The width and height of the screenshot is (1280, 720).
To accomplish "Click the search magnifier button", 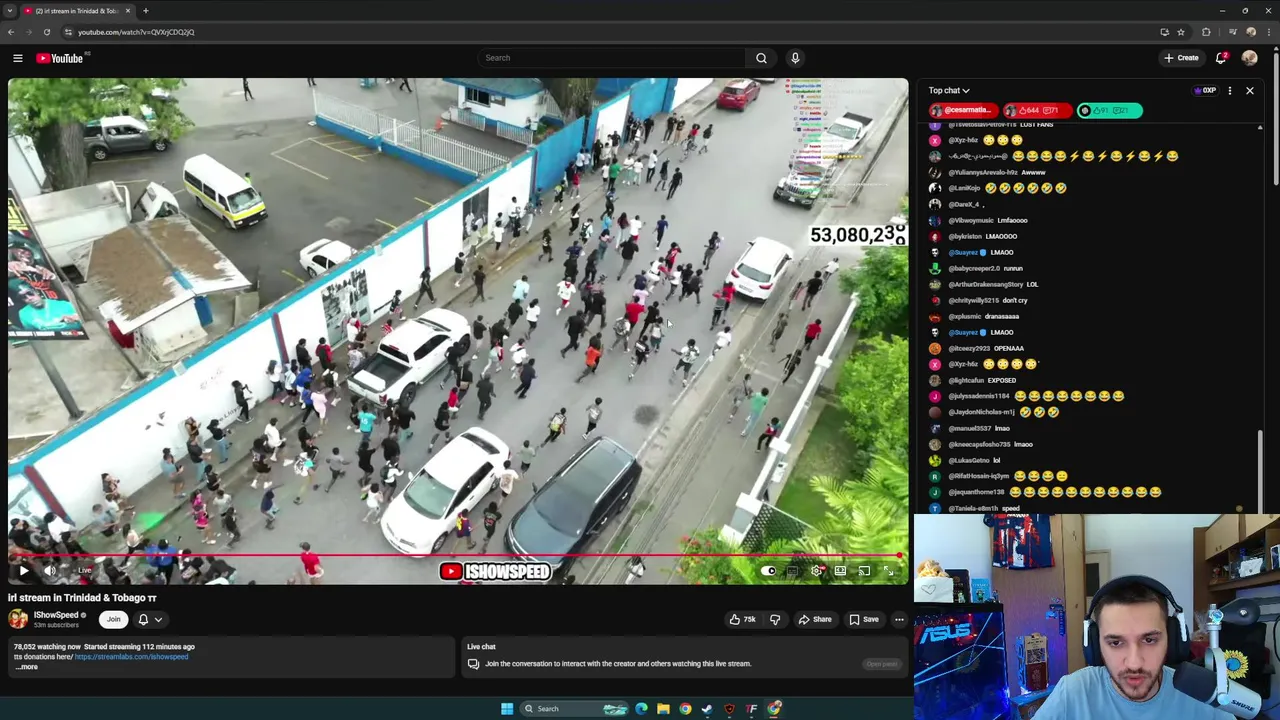I will point(761,58).
